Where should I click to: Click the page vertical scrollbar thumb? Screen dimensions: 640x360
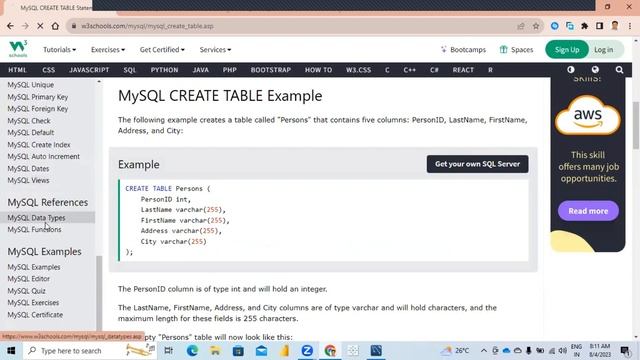(636, 125)
